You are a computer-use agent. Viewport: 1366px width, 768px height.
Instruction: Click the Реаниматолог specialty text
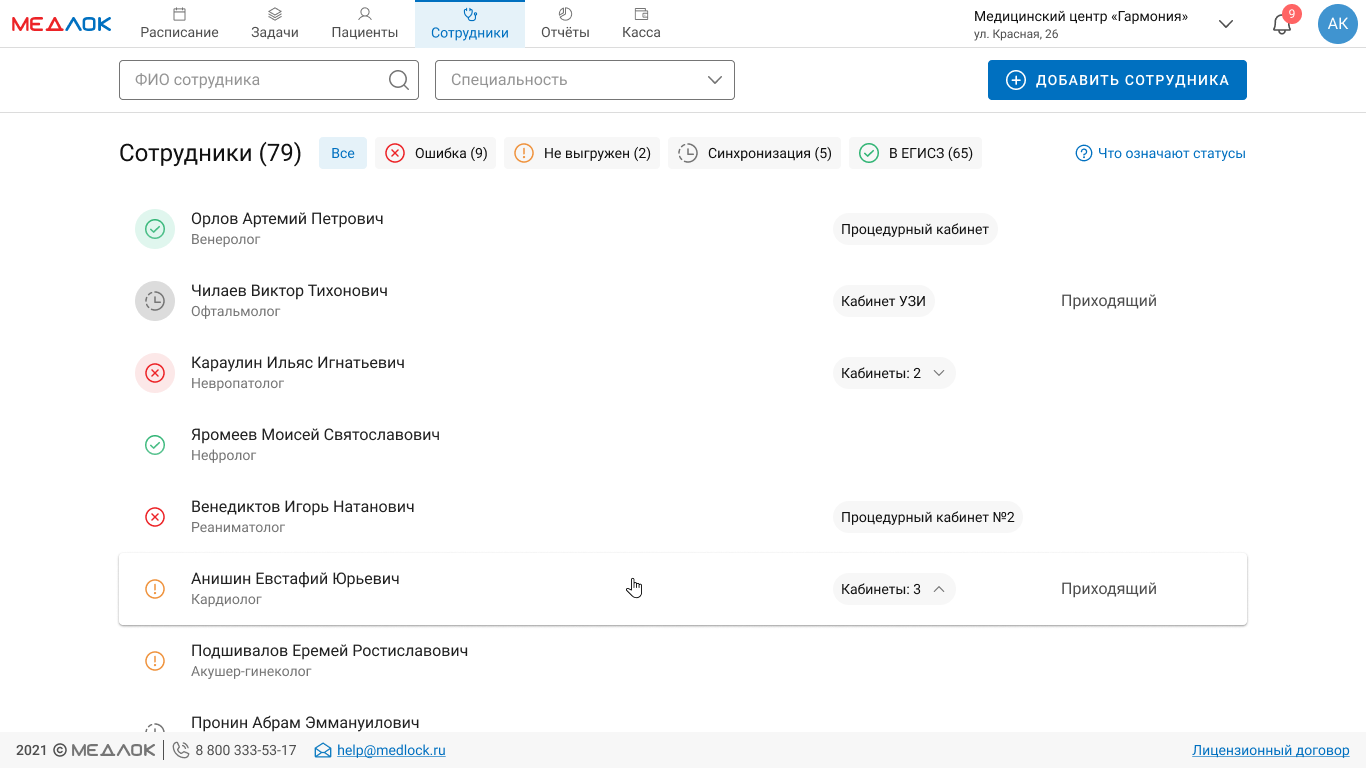click(x=238, y=527)
